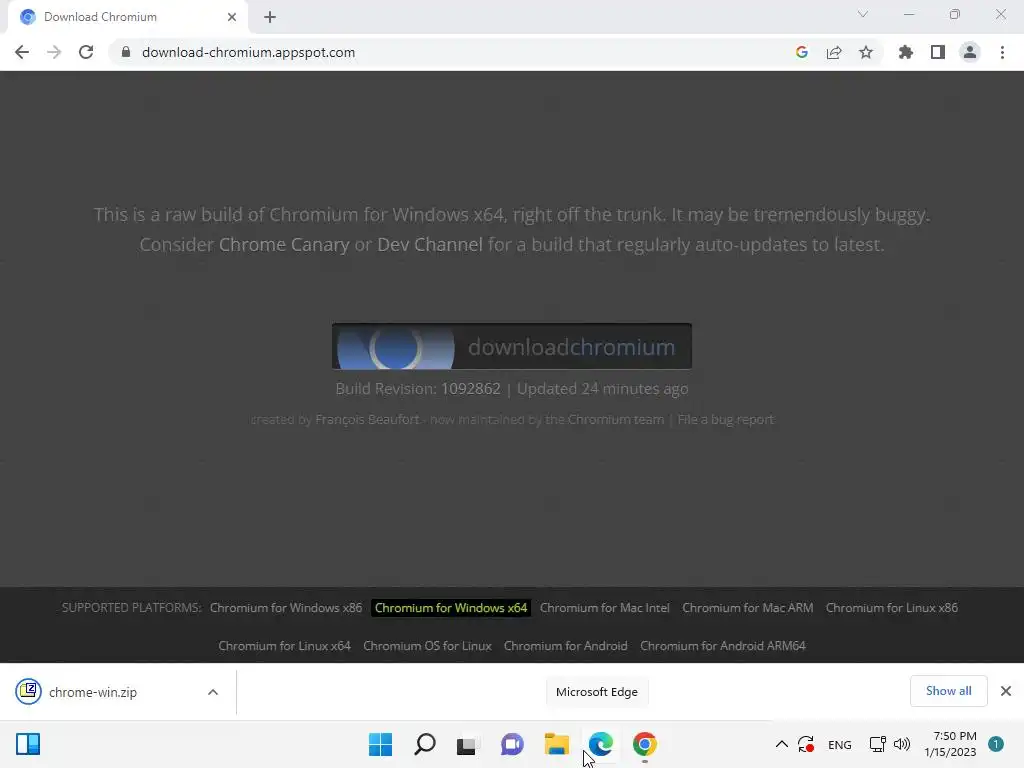Screen dimensions: 1024x768
Task: Close the Download Chromium tab
Action: tap(232, 17)
